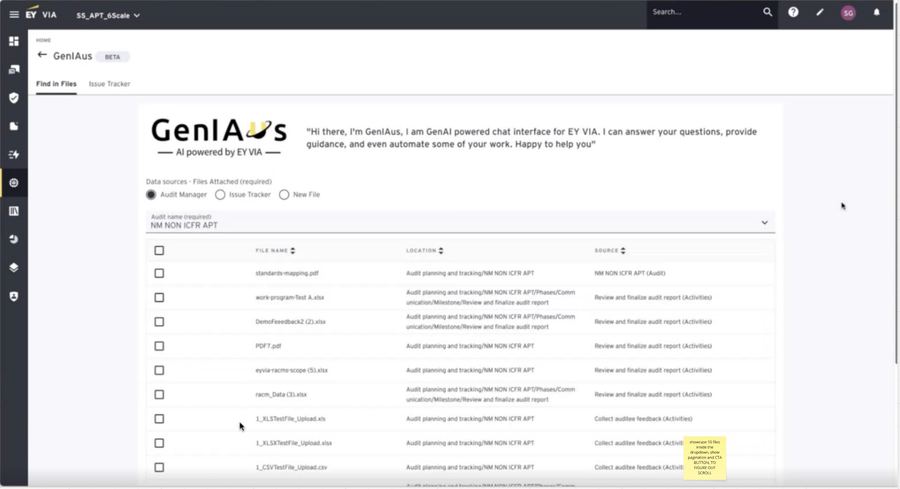
Task: Click the HOME breadcrumb link
Action: click(x=43, y=40)
